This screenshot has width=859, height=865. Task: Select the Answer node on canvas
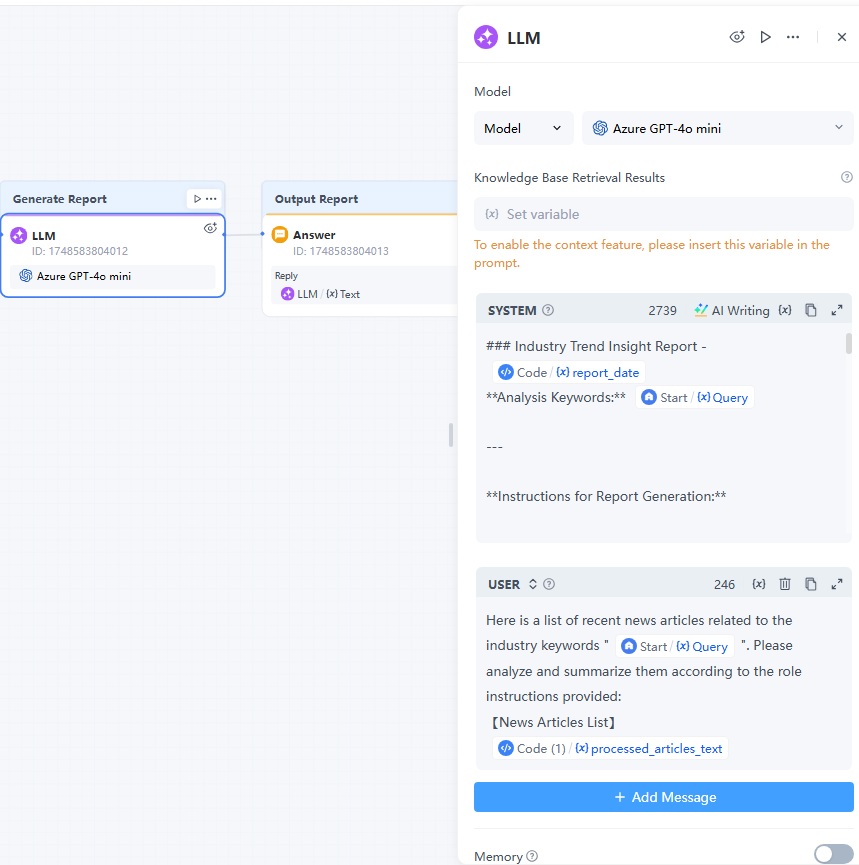pyautogui.click(x=361, y=265)
